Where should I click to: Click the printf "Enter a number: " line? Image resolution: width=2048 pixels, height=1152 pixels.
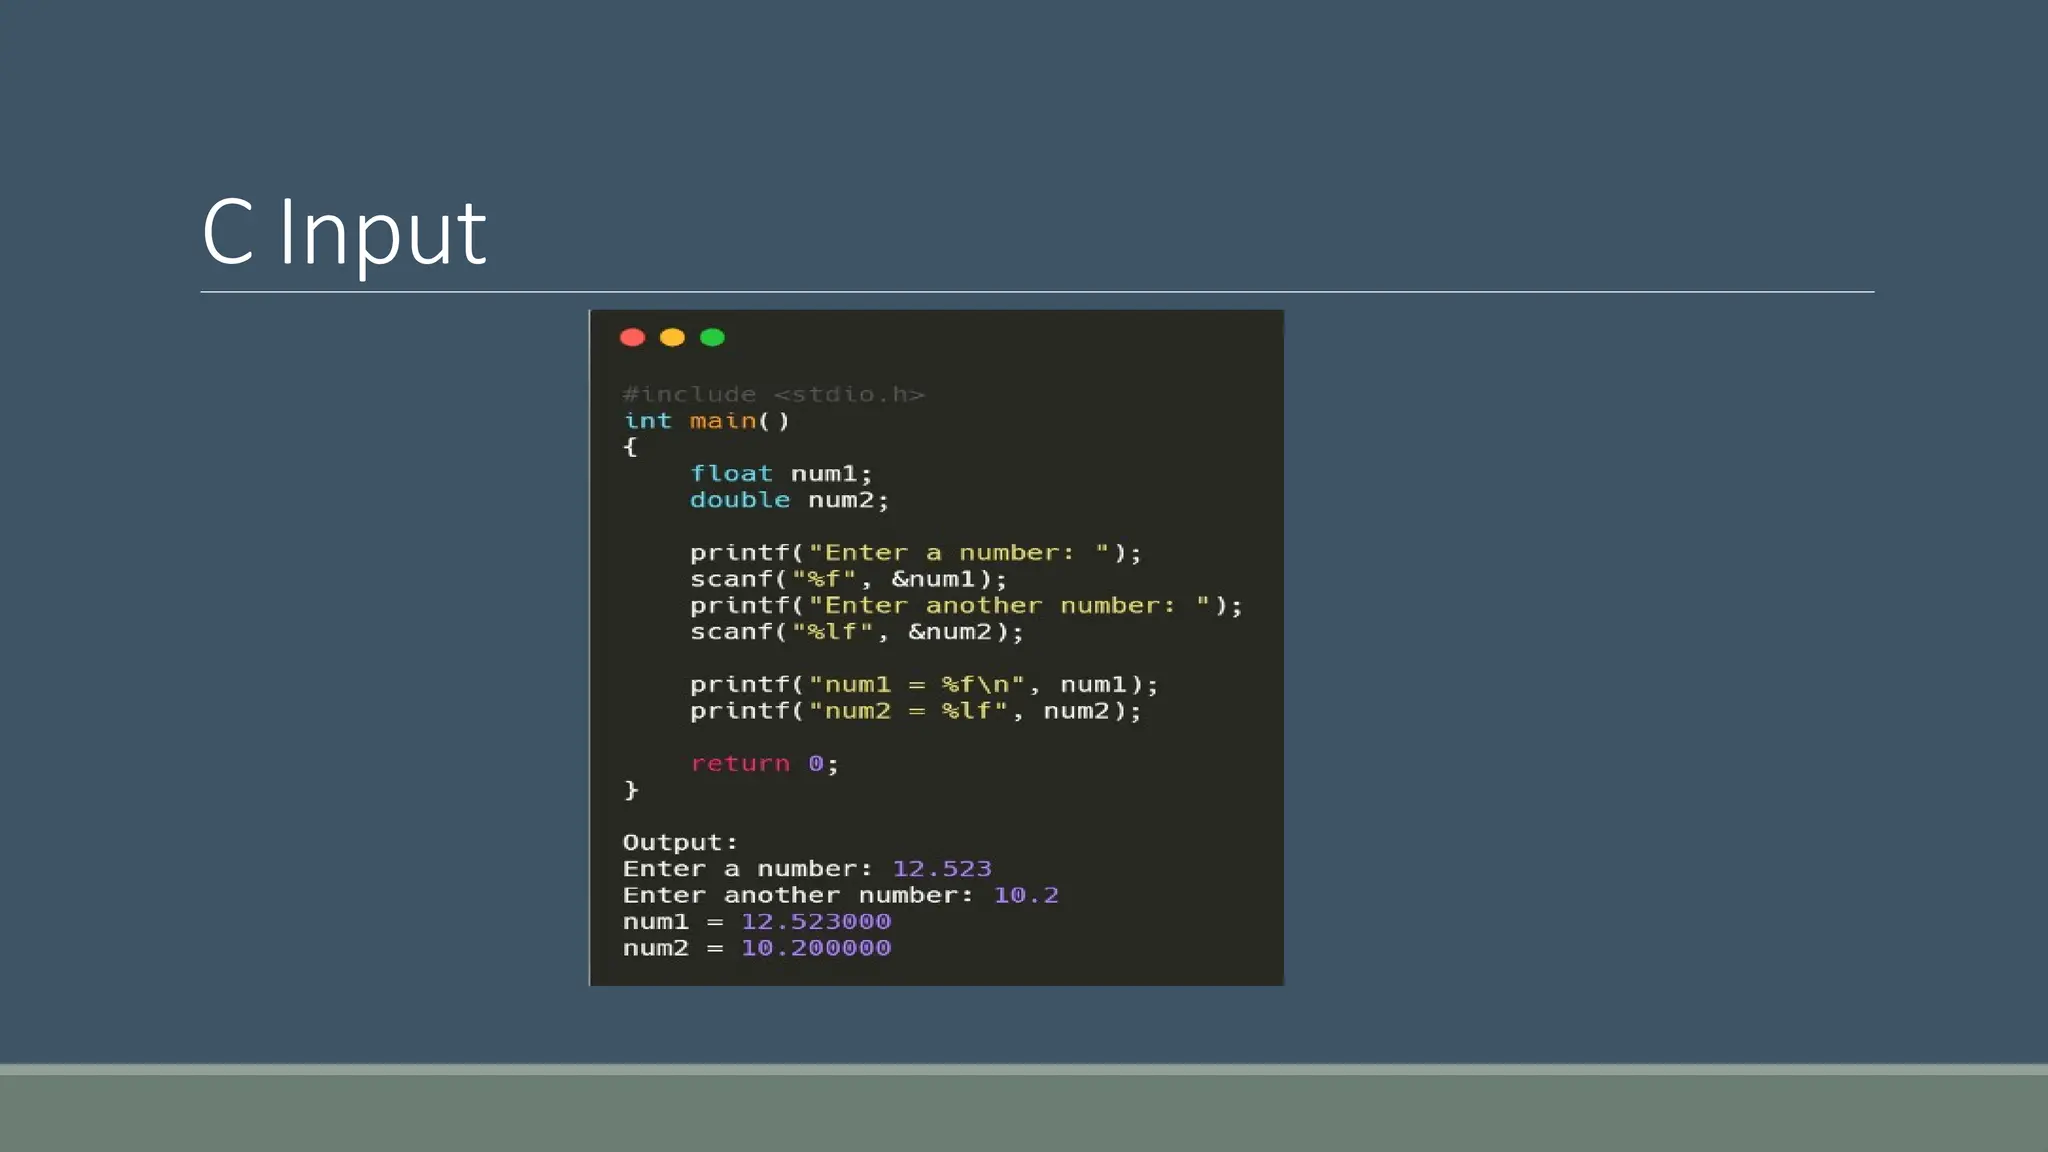[x=915, y=552]
